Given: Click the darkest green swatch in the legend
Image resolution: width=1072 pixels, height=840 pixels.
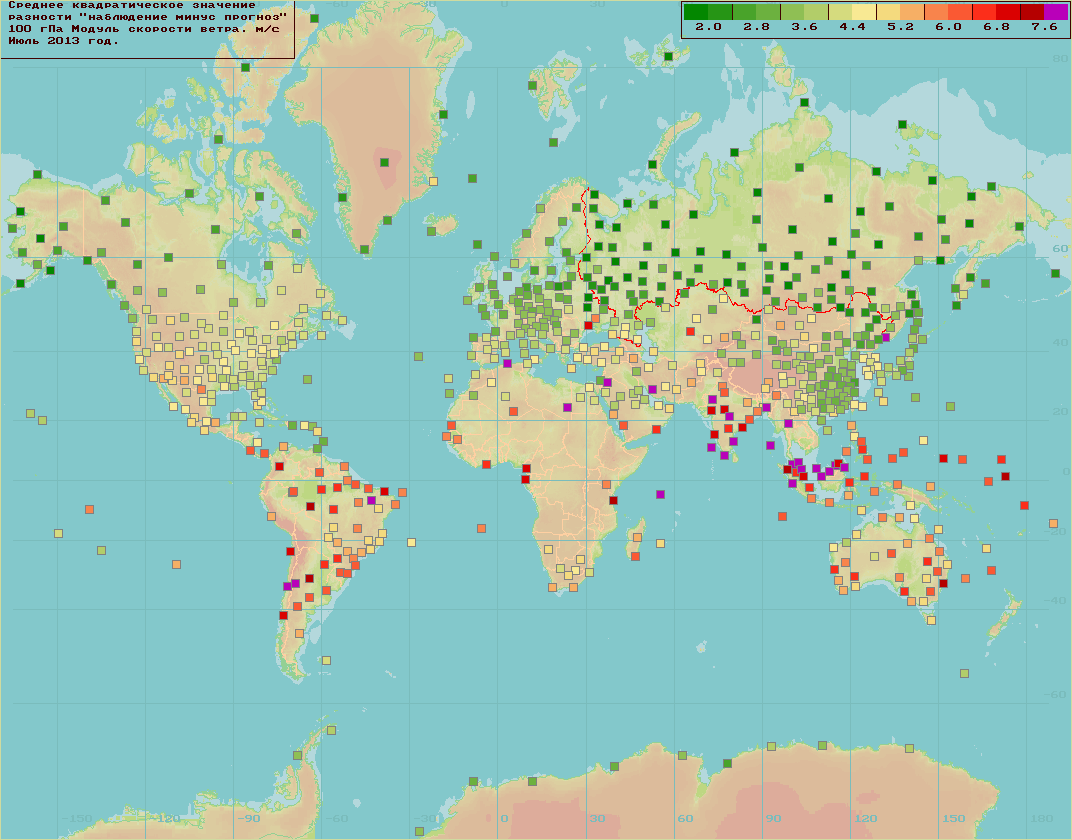Looking at the screenshot, I should [x=696, y=12].
